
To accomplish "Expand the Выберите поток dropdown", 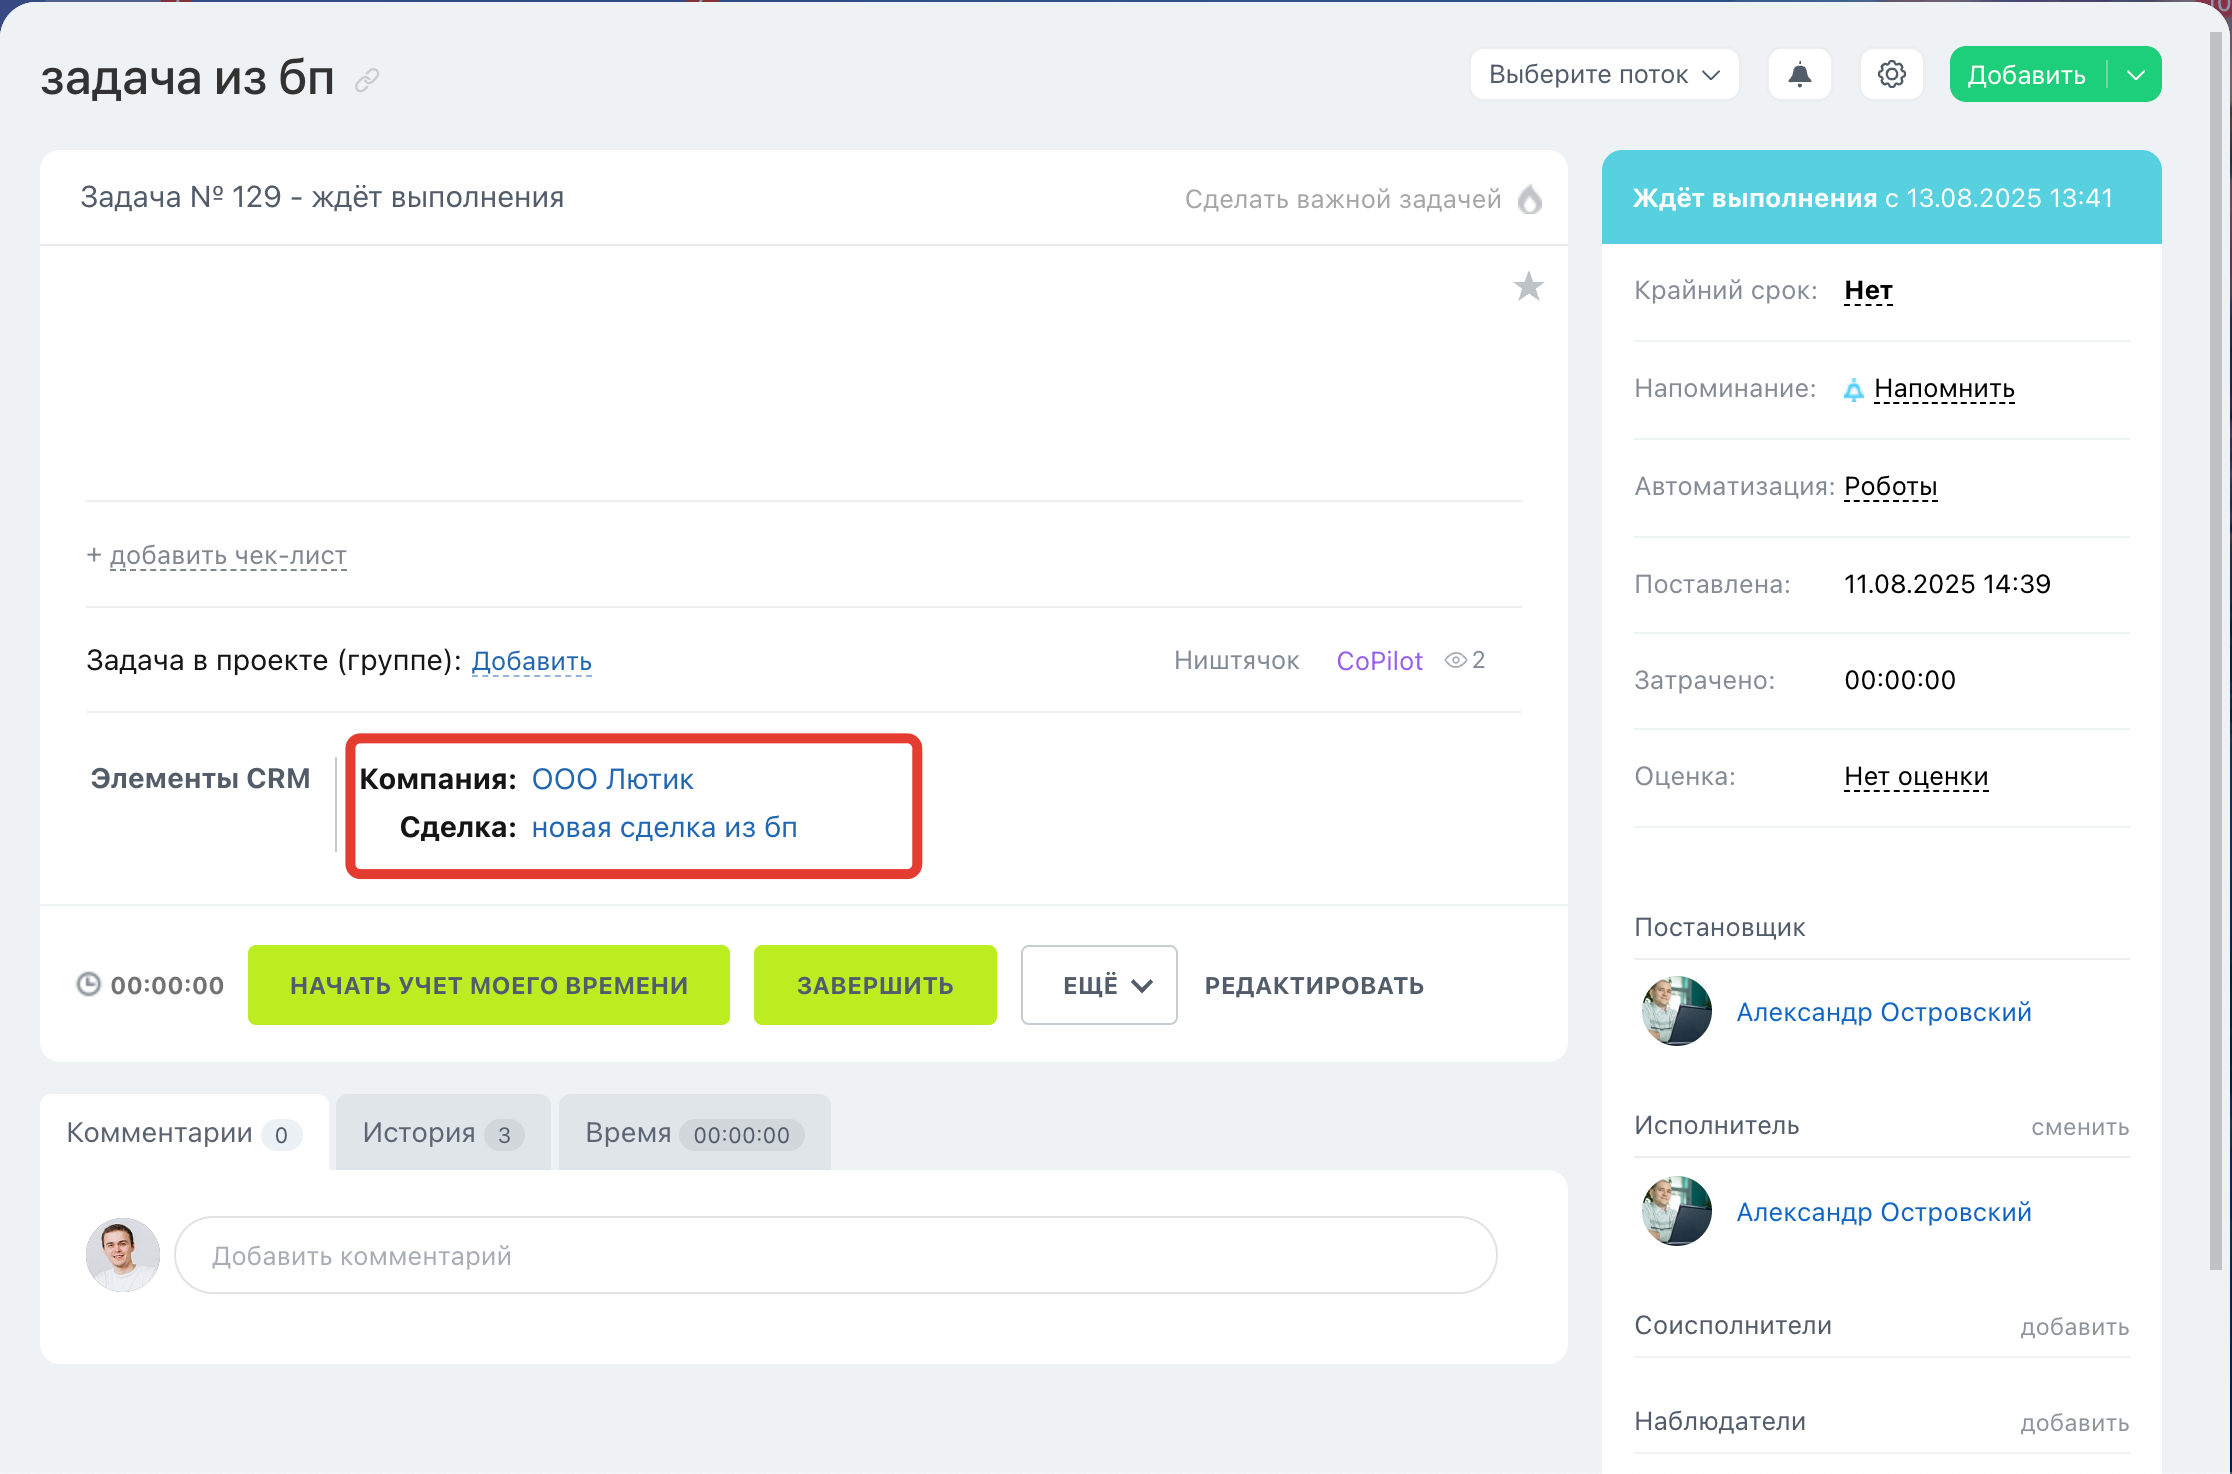I will point(1604,75).
